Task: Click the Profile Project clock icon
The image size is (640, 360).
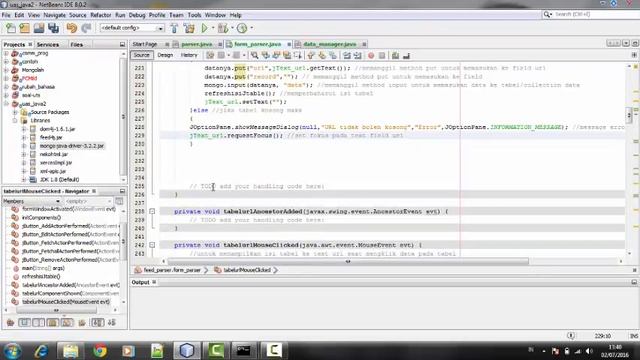Action: [x=242, y=28]
